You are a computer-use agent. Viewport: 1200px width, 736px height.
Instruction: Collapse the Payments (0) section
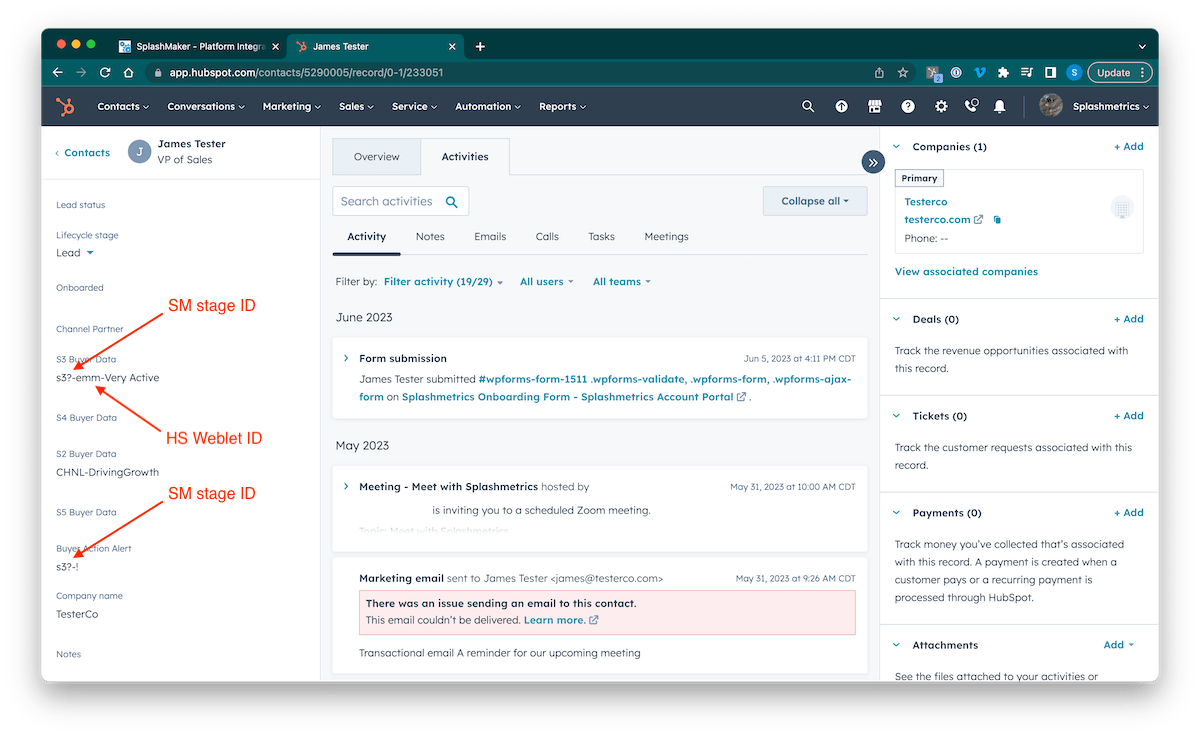coord(897,513)
